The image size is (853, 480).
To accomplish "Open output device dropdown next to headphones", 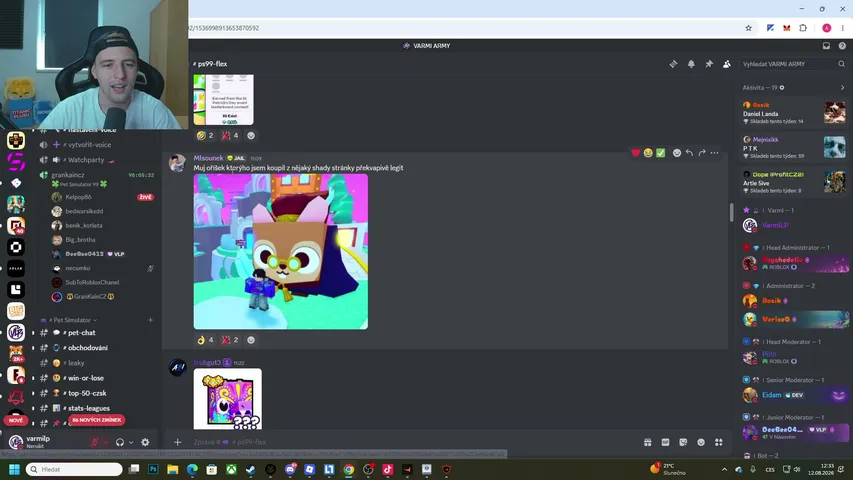I will click(131, 442).
